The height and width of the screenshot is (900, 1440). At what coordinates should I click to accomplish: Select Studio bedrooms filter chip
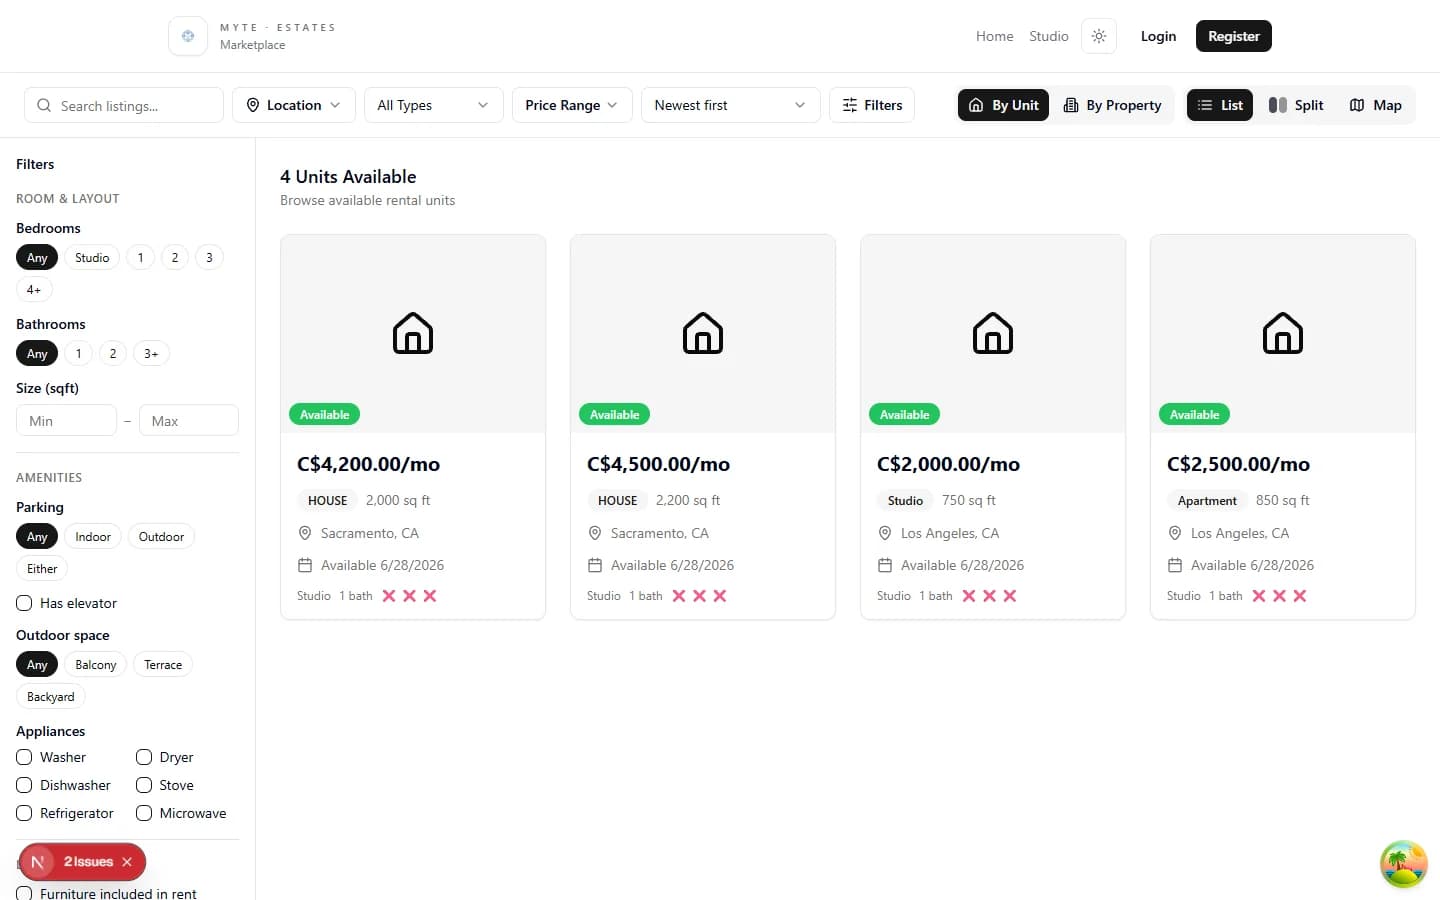92,258
